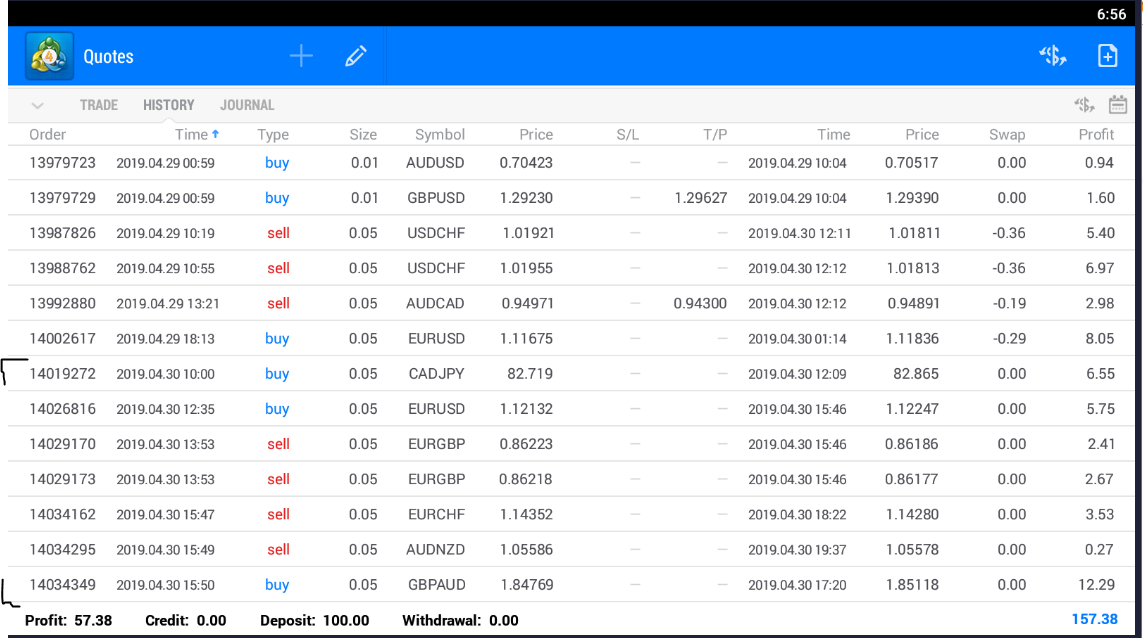This screenshot has width=1143, height=638.
Task: Select the HISTORY tab
Action: click(x=168, y=105)
